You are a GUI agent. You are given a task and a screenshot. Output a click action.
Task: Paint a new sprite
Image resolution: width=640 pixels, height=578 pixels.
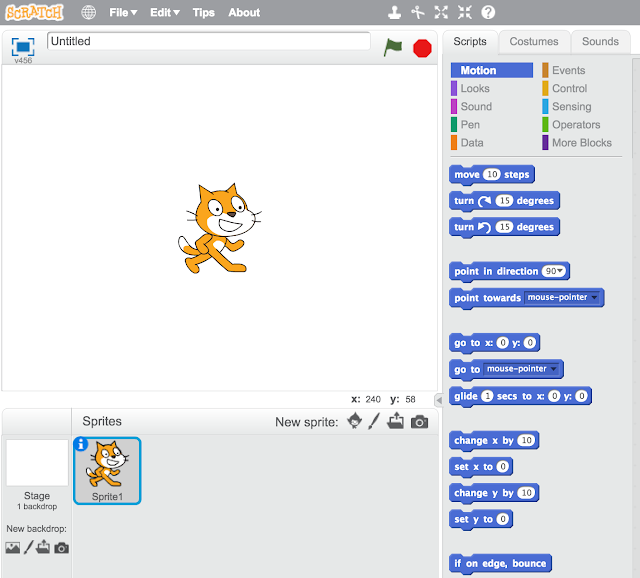(x=374, y=421)
